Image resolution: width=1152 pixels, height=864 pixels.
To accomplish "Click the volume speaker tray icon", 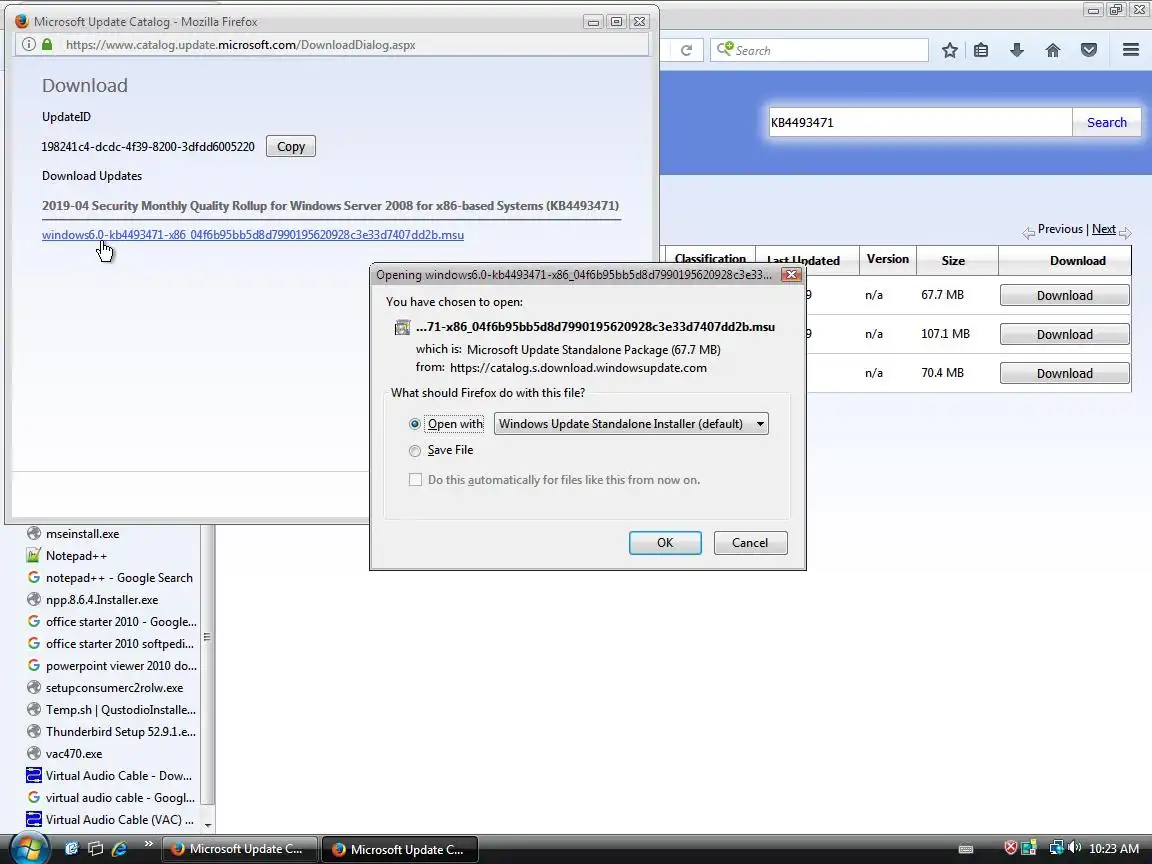I will [x=1075, y=848].
